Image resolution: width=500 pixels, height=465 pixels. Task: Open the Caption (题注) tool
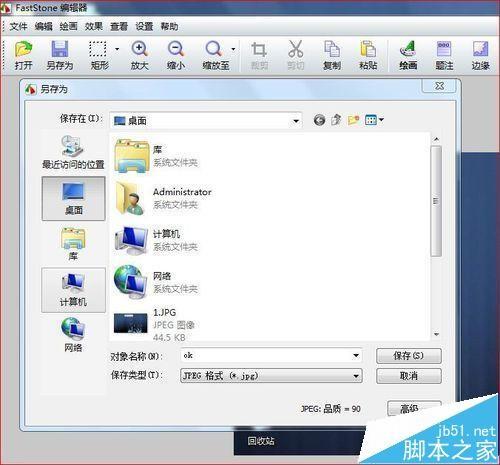tap(444, 55)
